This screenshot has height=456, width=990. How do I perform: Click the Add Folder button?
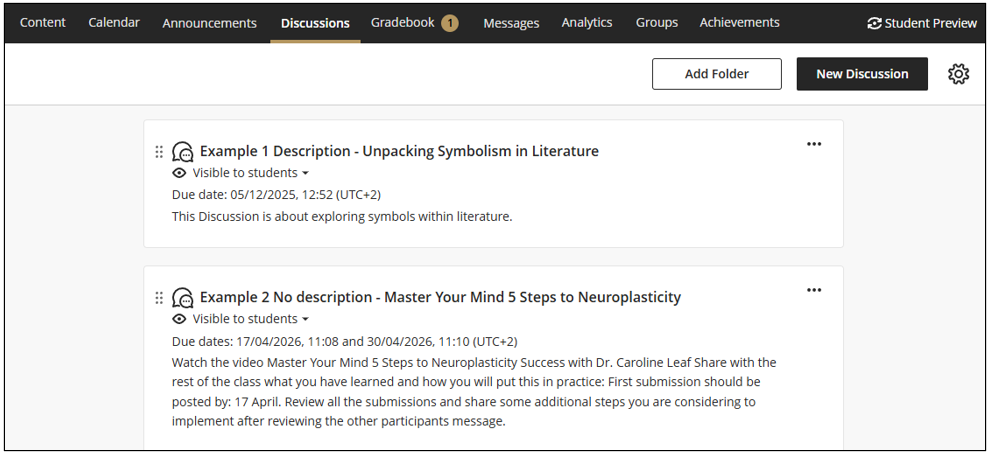point(717,74)
